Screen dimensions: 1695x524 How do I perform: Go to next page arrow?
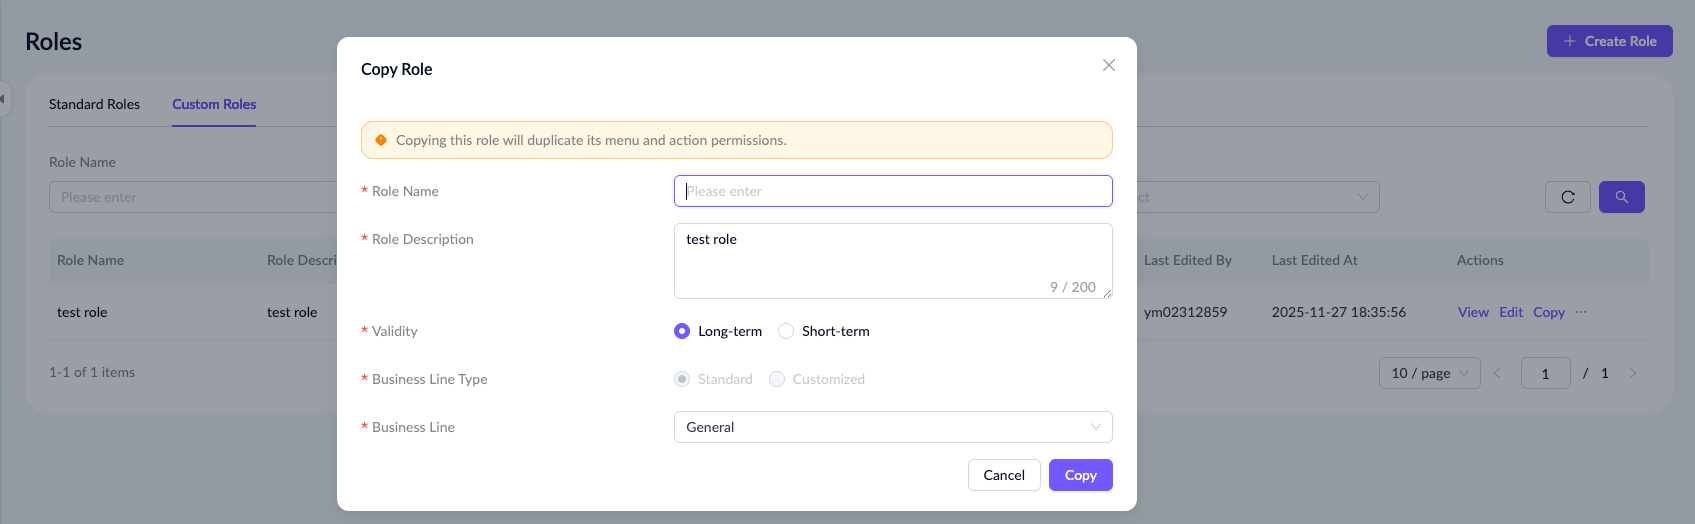click(1632, 373)
